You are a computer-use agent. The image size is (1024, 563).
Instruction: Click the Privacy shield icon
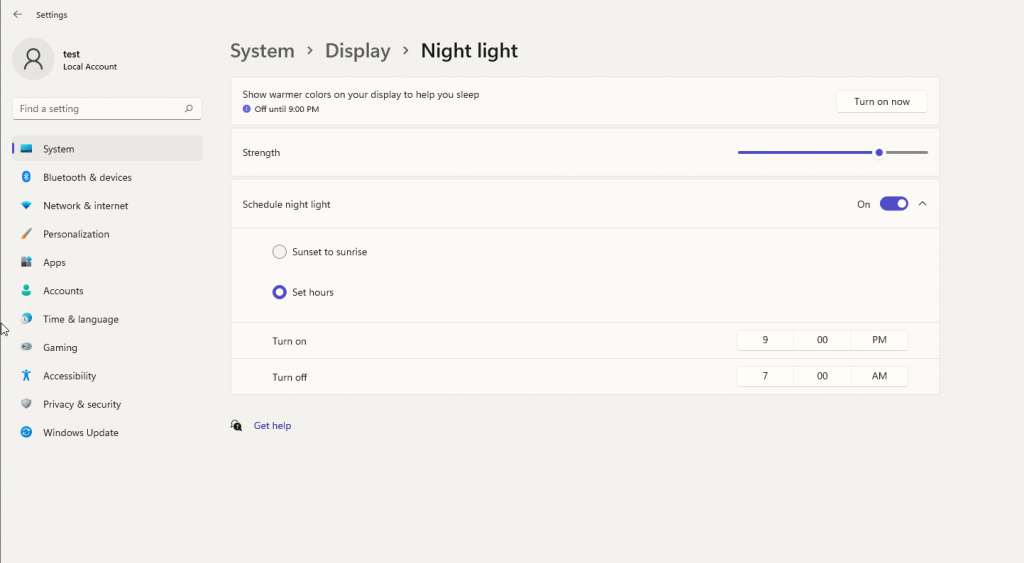26,404
